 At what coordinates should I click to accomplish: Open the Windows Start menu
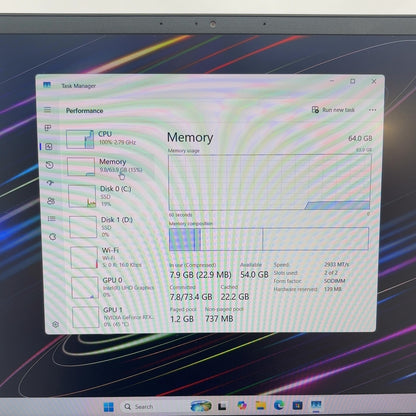[x=109, y=407]
